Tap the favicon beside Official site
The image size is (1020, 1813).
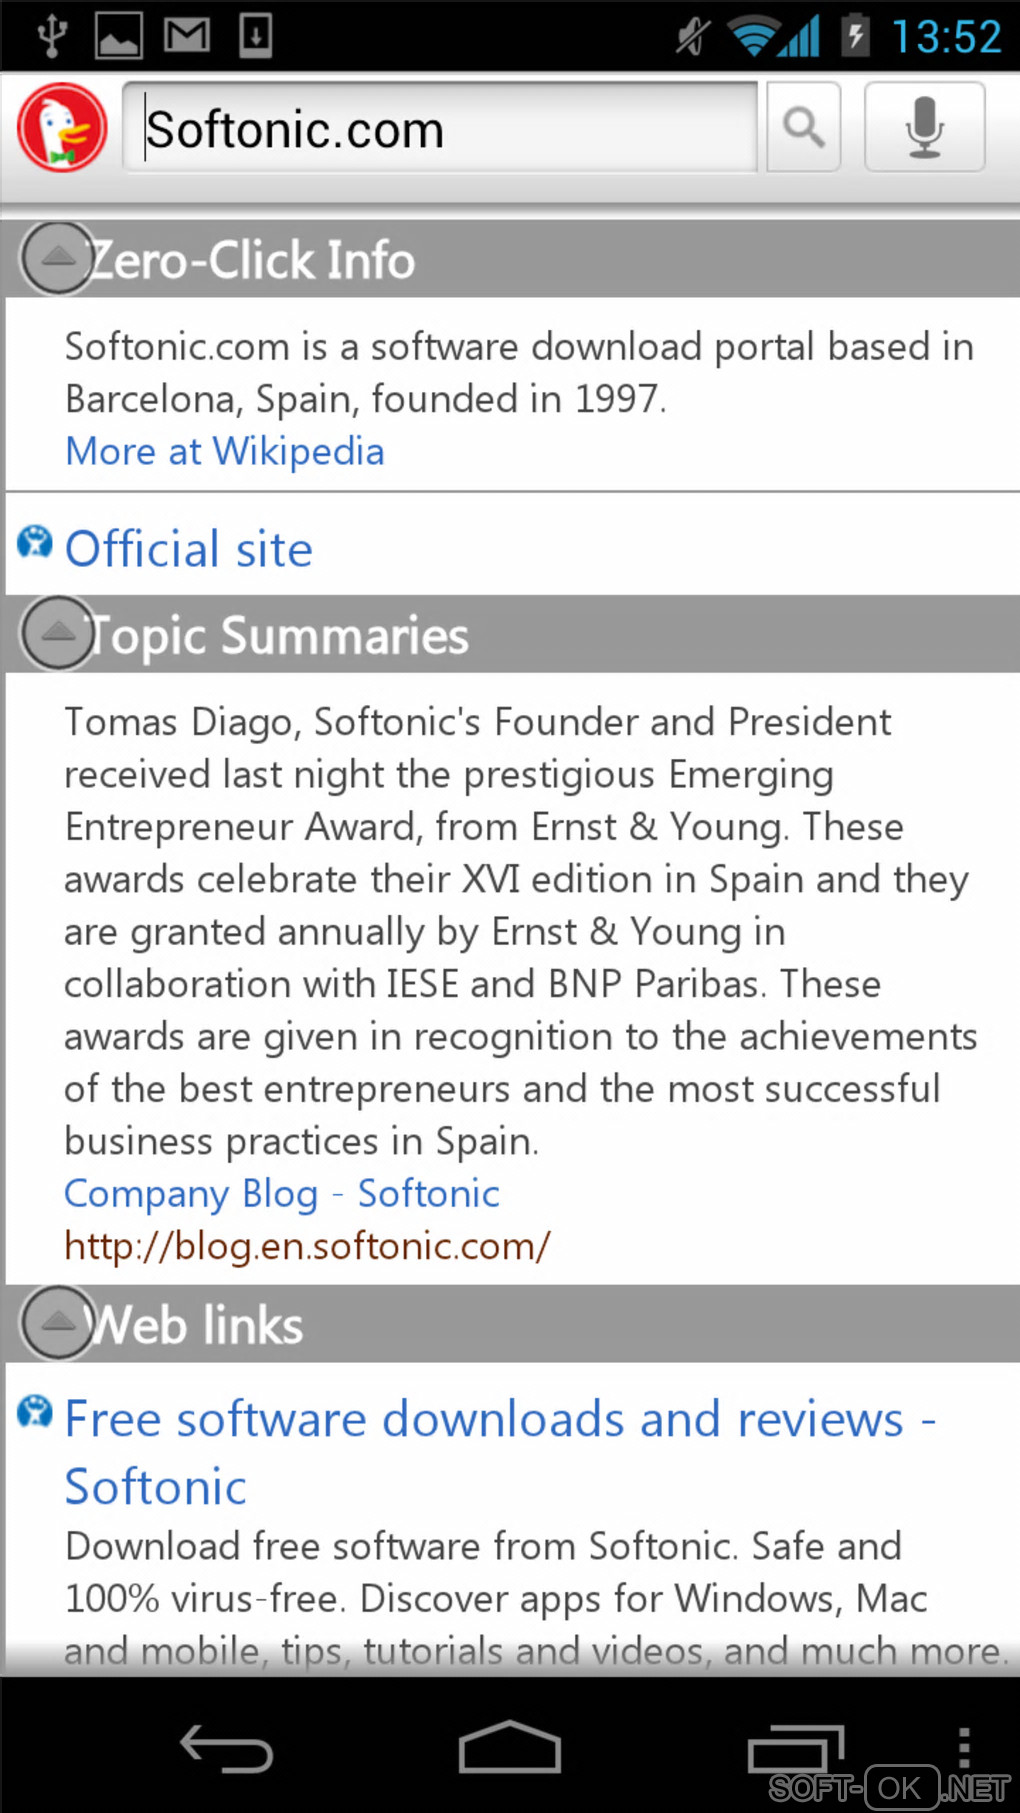tap(35, 542)
